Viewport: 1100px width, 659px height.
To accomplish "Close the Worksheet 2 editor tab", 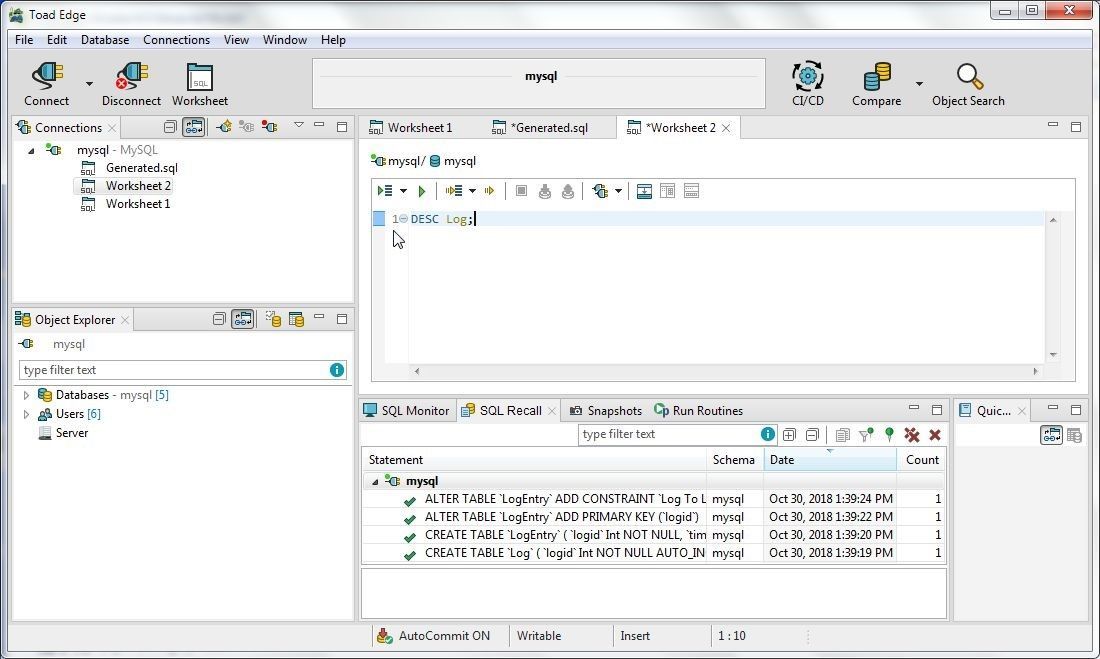I will point(726,128).
